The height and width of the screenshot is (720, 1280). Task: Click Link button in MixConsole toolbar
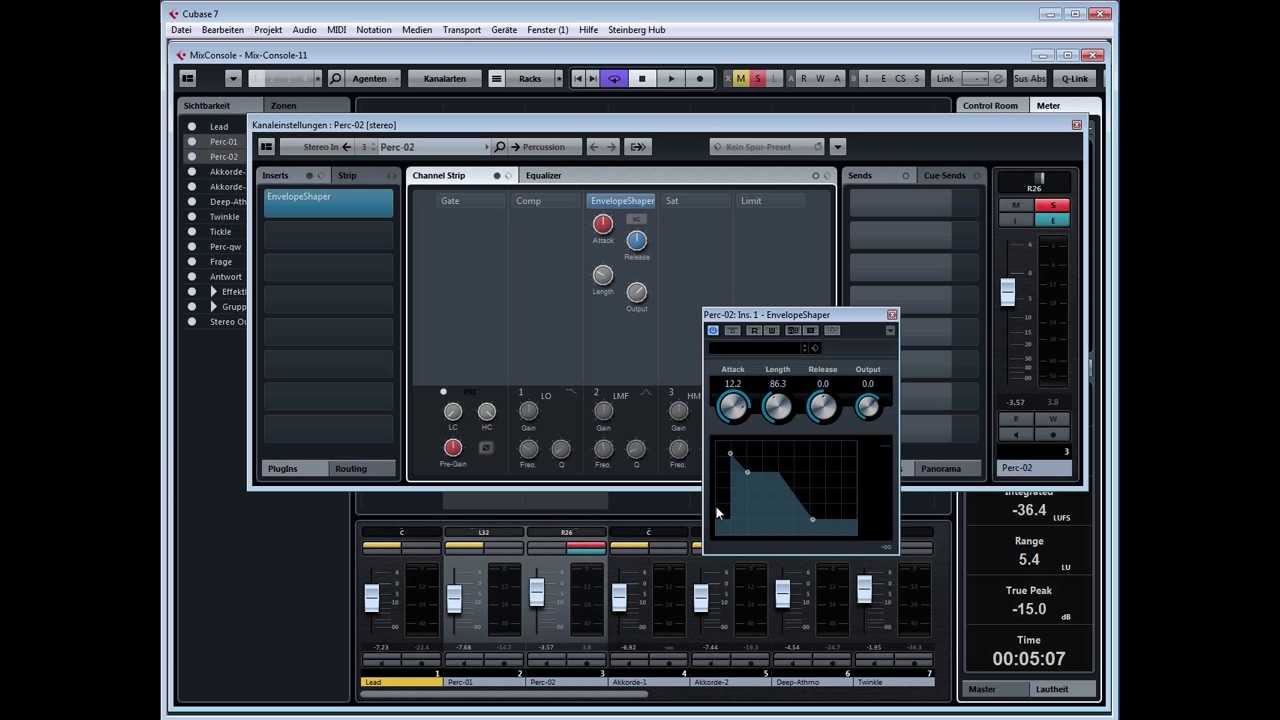pos(945,79)
